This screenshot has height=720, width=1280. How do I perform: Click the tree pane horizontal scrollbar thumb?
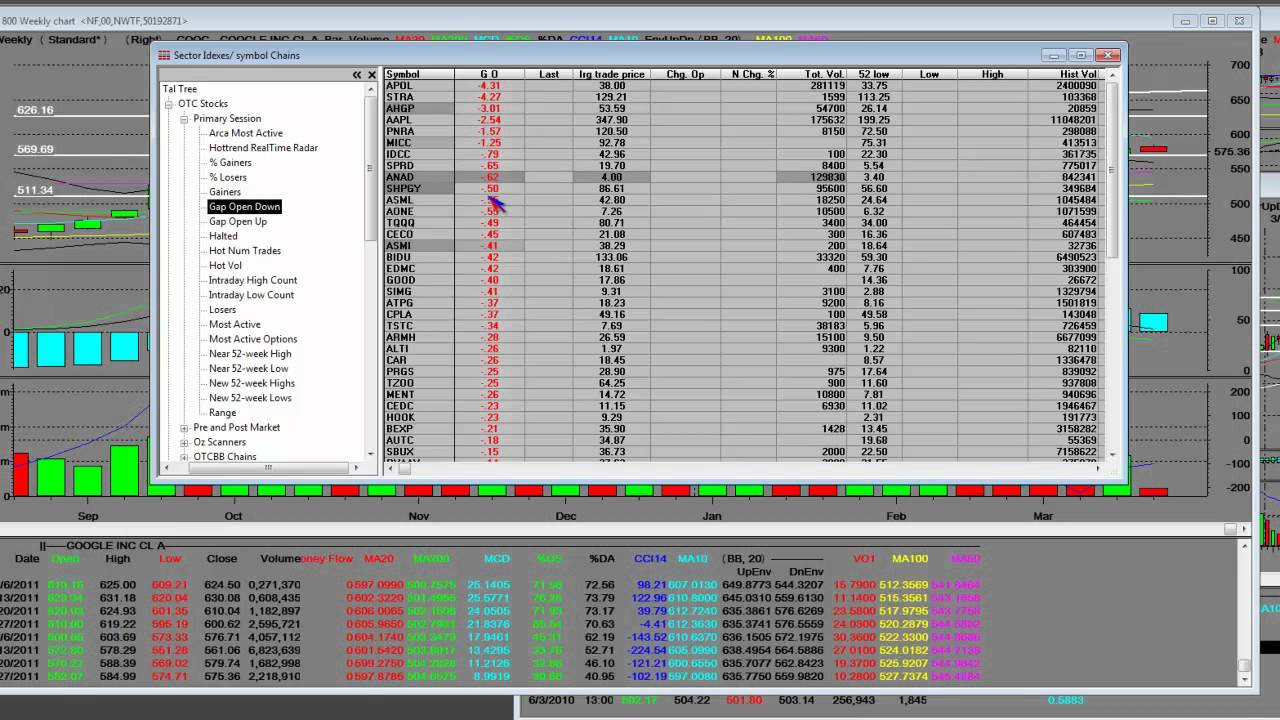pos(268,467)
